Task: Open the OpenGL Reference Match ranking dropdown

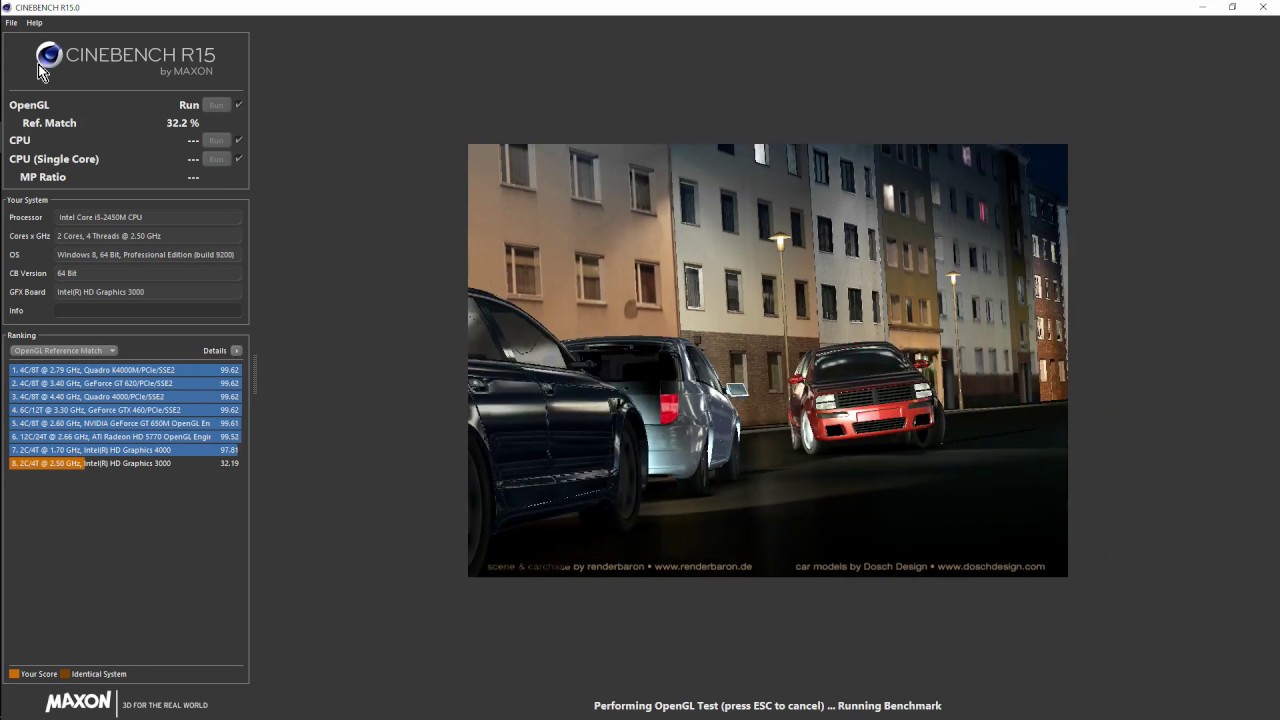Action: coord(64,351)
